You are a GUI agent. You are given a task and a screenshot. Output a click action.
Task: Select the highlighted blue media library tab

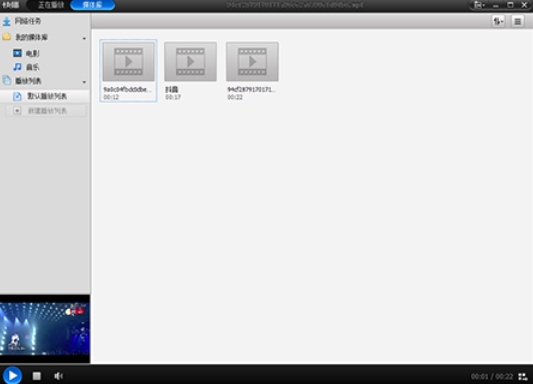[92, 5]
